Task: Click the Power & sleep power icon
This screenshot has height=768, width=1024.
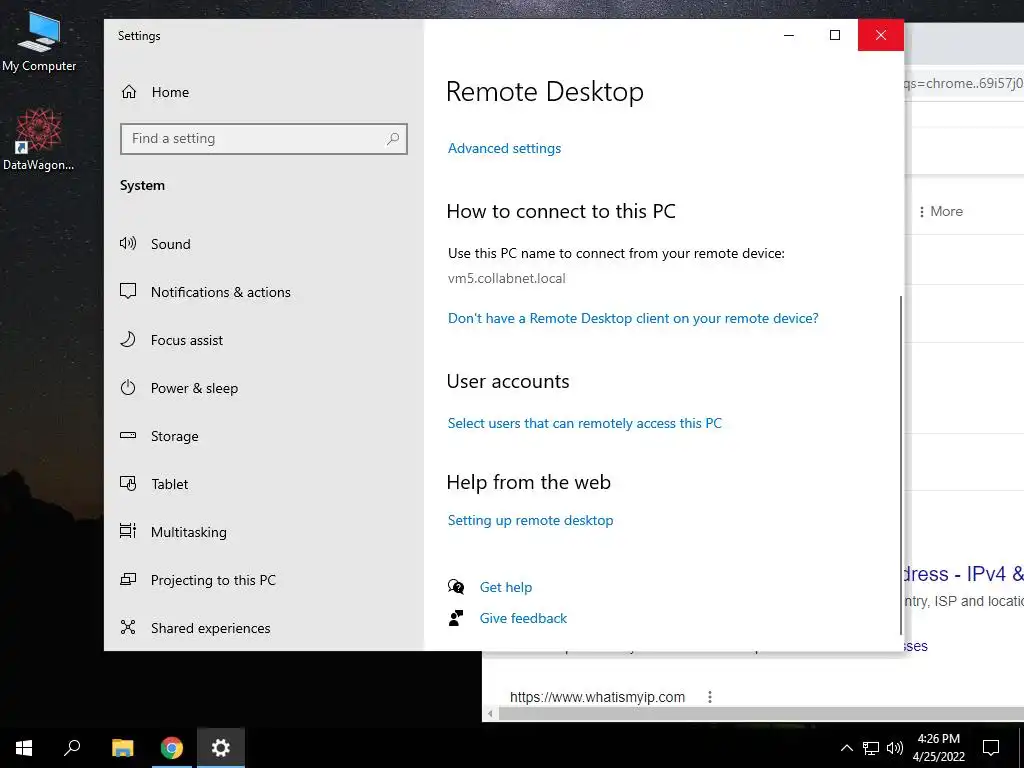Action: coord(128,387)
